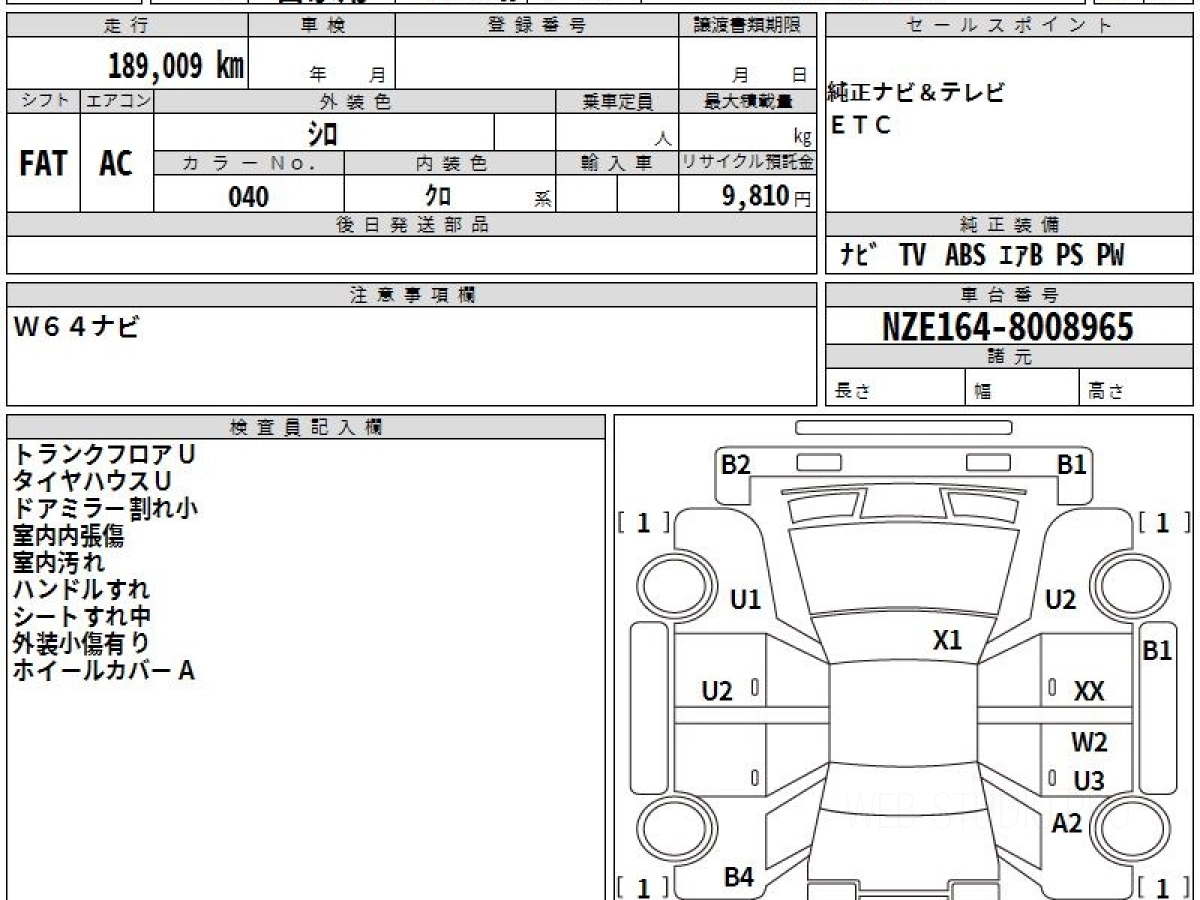1200x900 pixels.
Task: Click the 後日発送部品 section header
Action: 412,225
